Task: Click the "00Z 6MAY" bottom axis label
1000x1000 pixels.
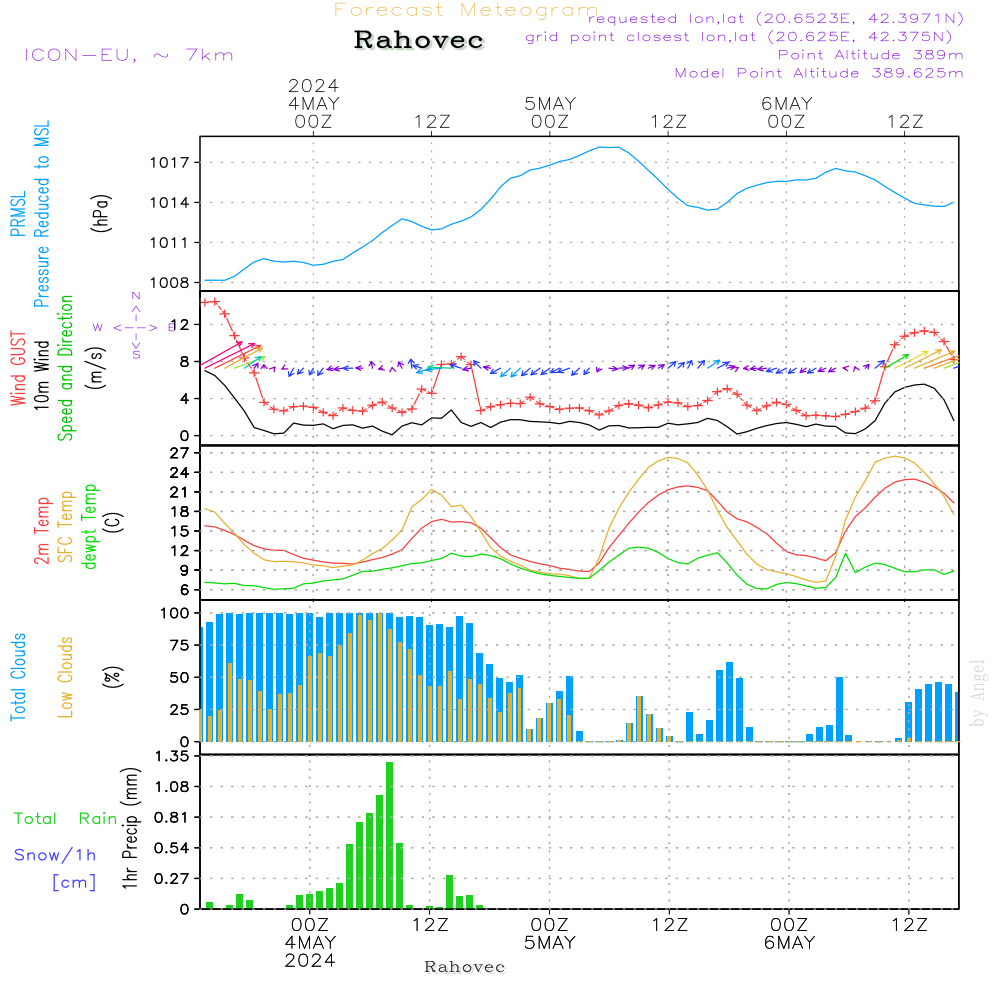Action: point(790,934)
